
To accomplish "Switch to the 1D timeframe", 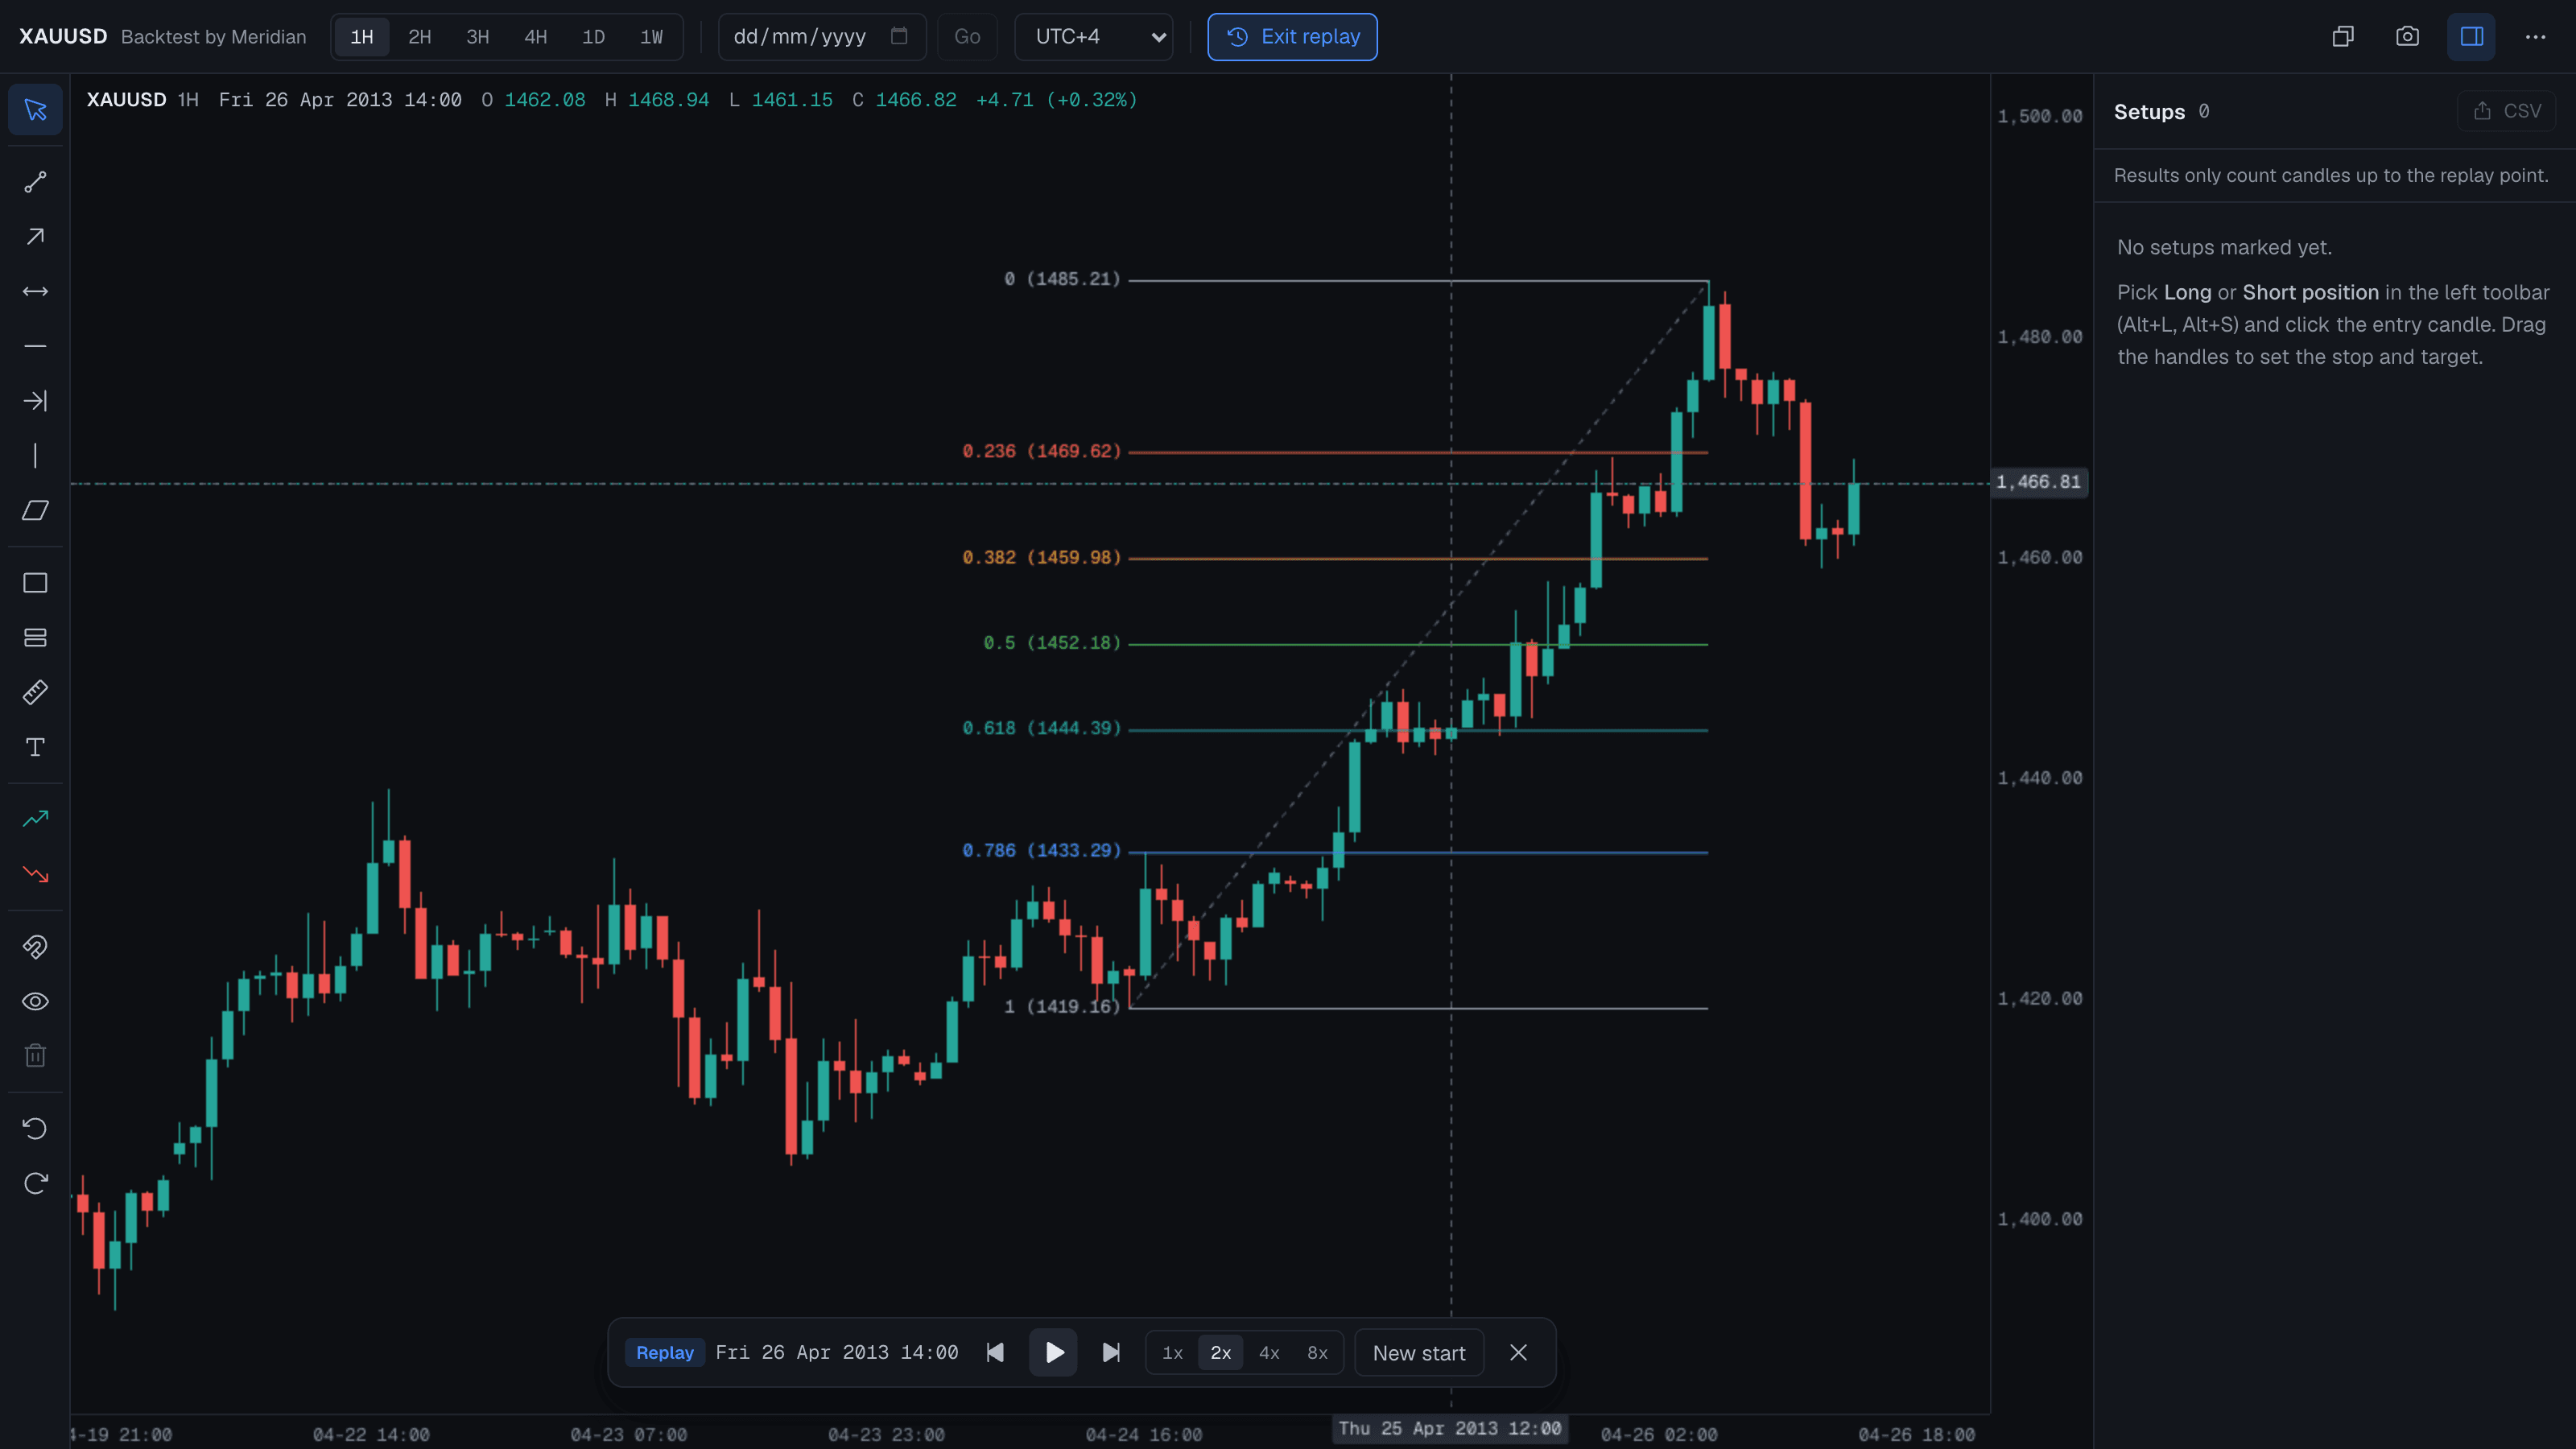I will 594,37.
